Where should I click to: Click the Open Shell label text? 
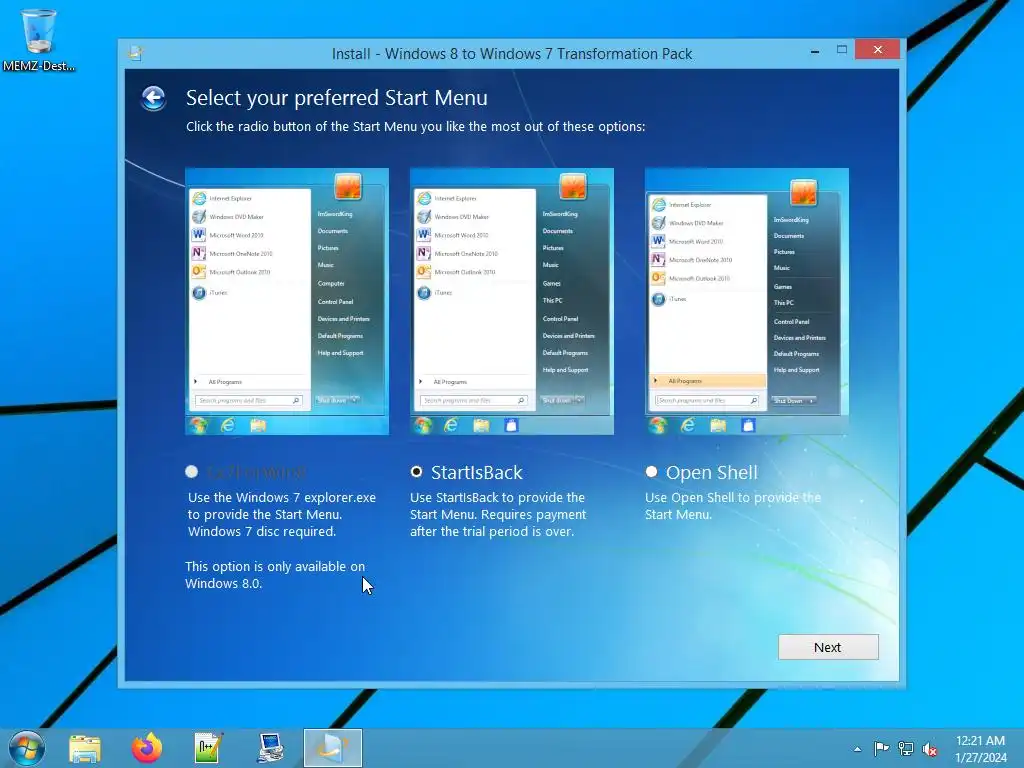[712, 472]
